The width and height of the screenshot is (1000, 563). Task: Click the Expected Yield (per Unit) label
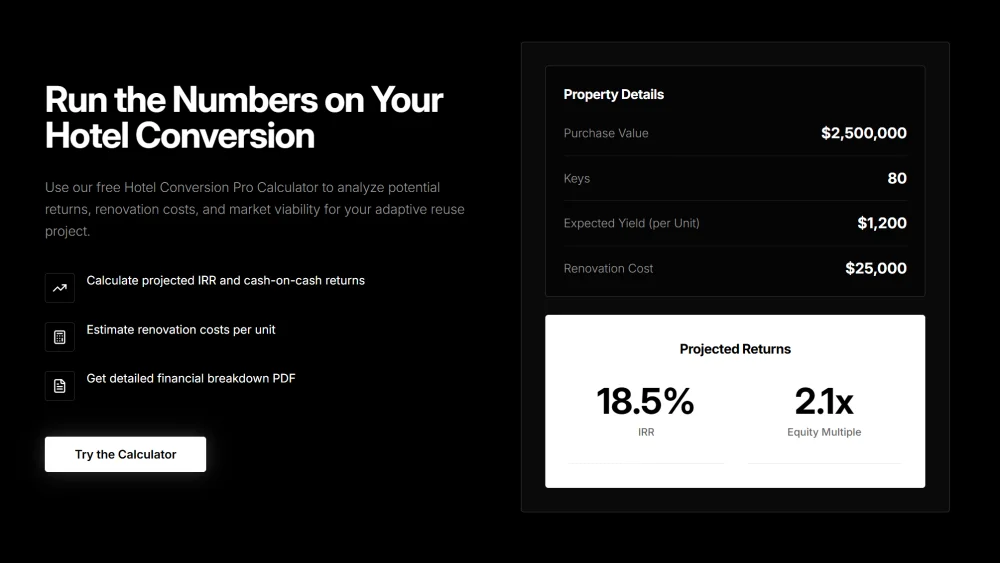(631, 223)
